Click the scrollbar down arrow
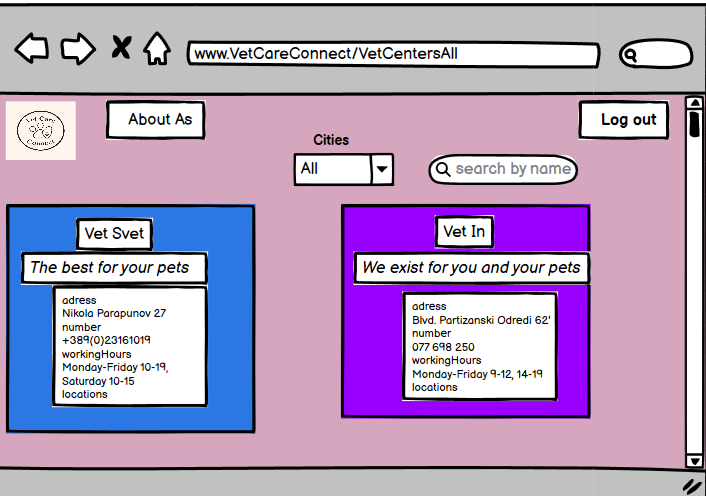The height and width of the screenshot is (496, 706). click(694, 460)
